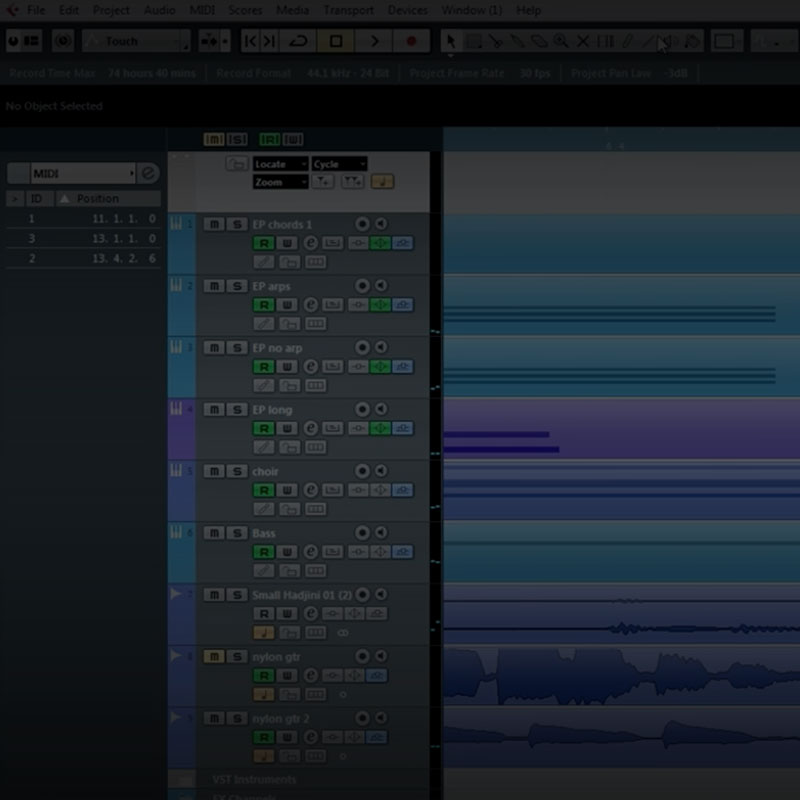Image resolution: width=800 pixels, height=800 pixels.
Task: Select the Erase tool
Action: tap(539, 41)
